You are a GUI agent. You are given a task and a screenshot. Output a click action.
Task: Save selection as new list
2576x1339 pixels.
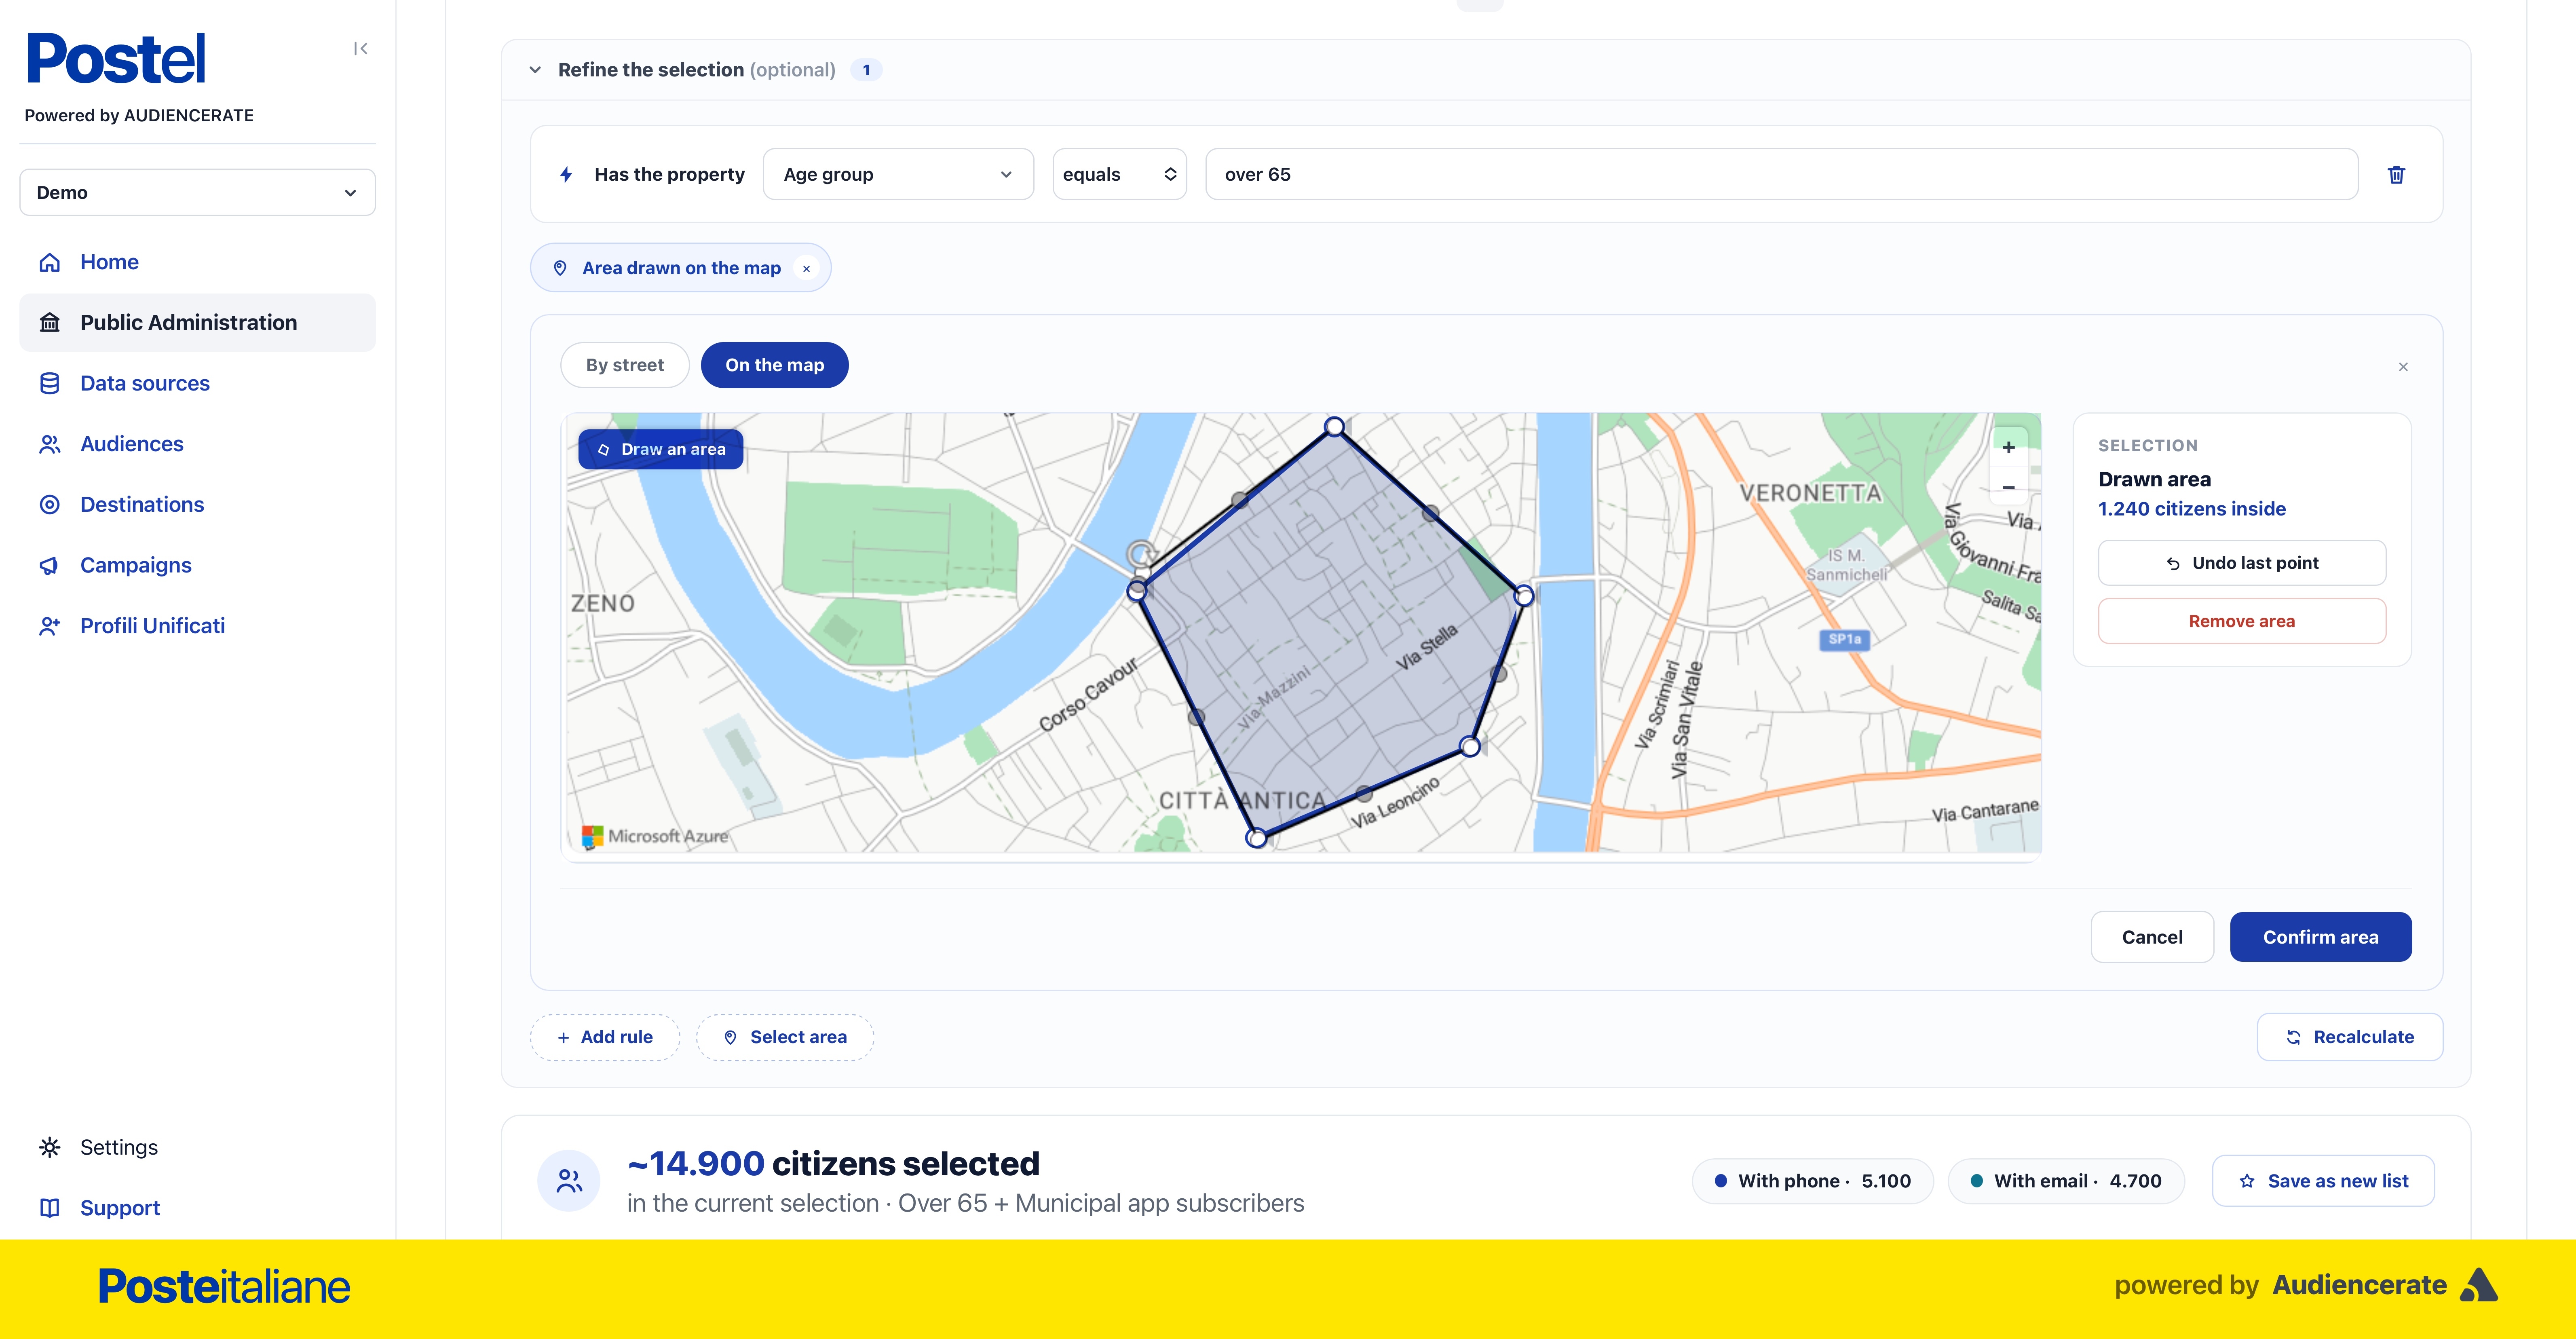click(2323, 1181)
